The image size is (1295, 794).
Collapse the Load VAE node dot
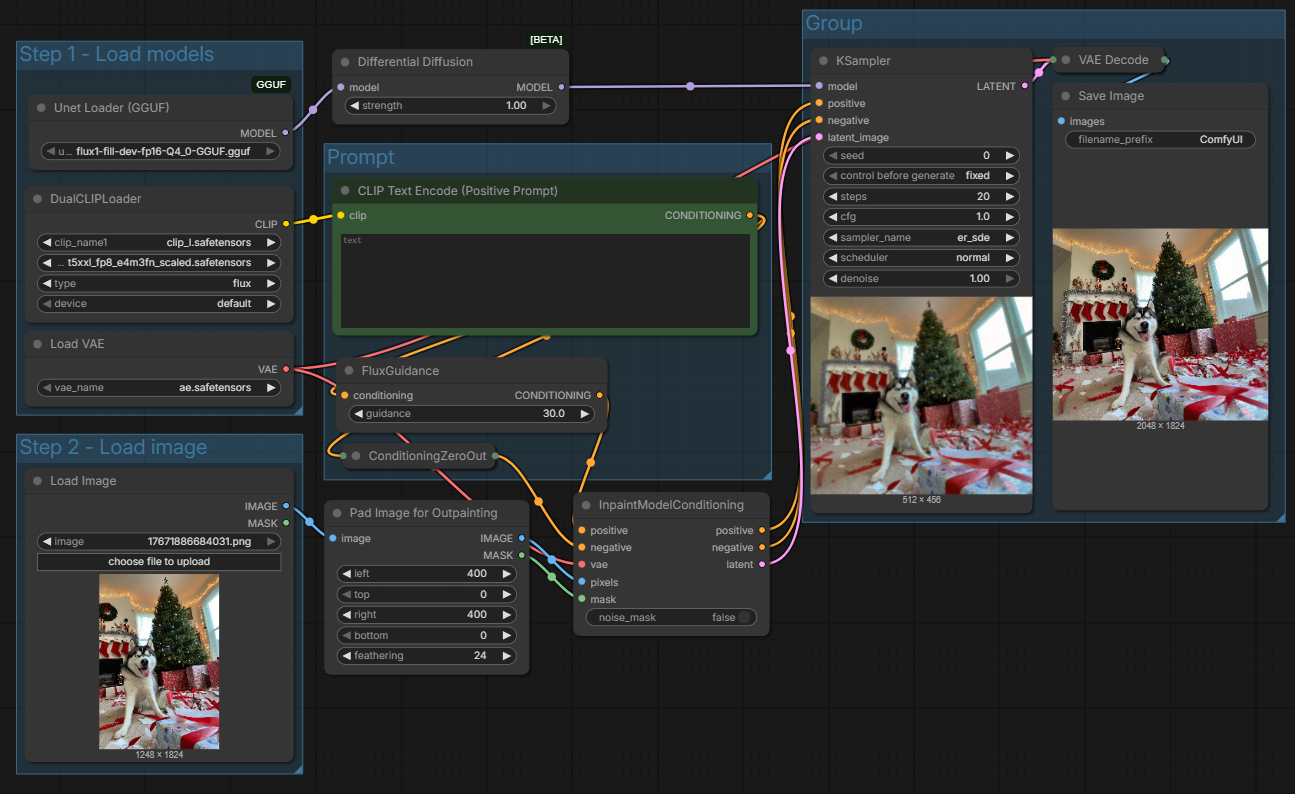(38, 344)
